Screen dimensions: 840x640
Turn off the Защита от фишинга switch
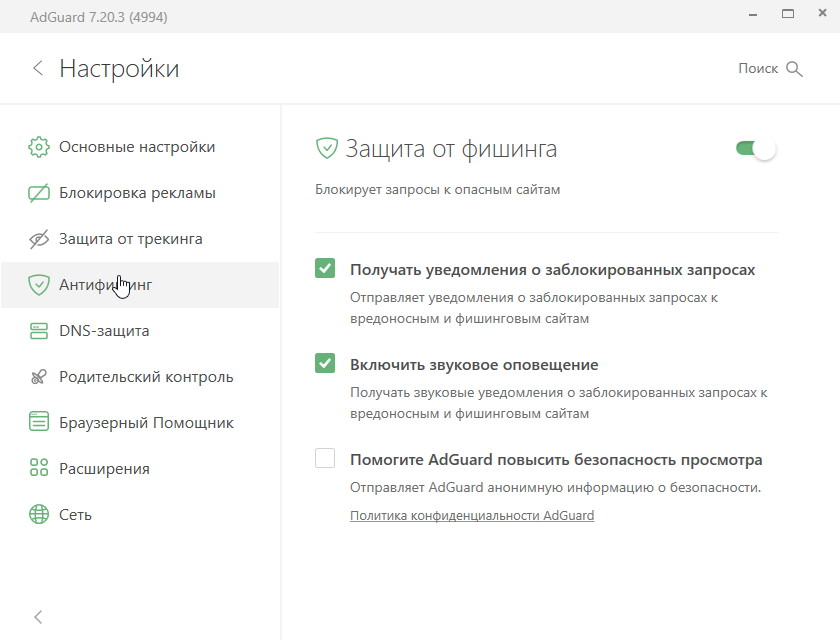[756, 148]
